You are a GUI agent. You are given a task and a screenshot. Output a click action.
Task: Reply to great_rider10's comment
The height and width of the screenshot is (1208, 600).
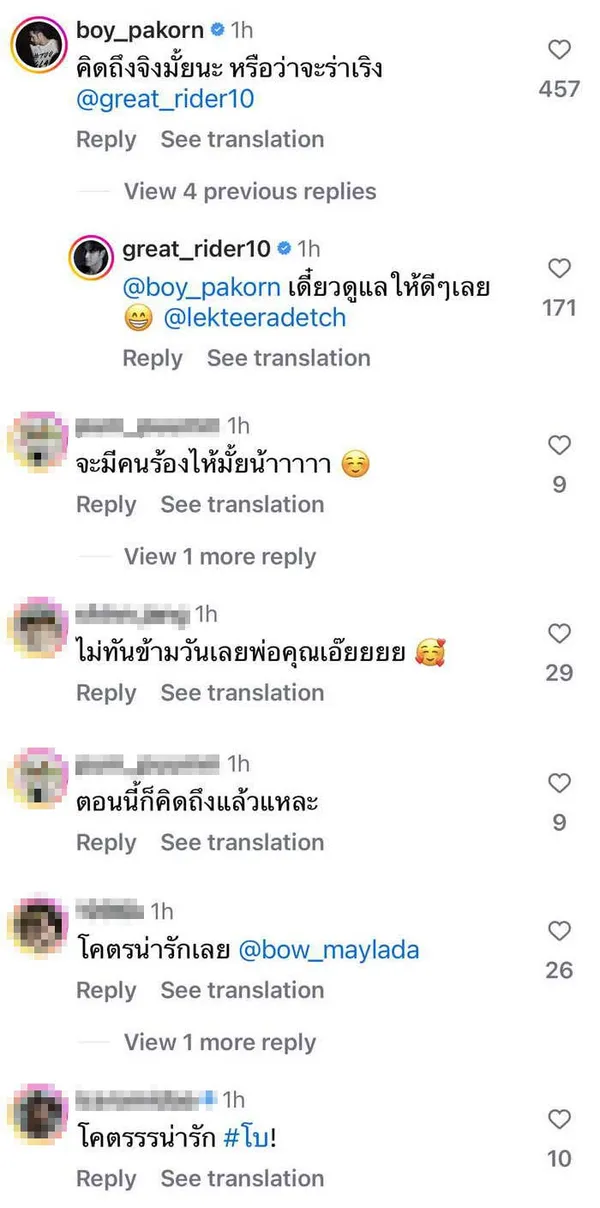coord(152,358)
